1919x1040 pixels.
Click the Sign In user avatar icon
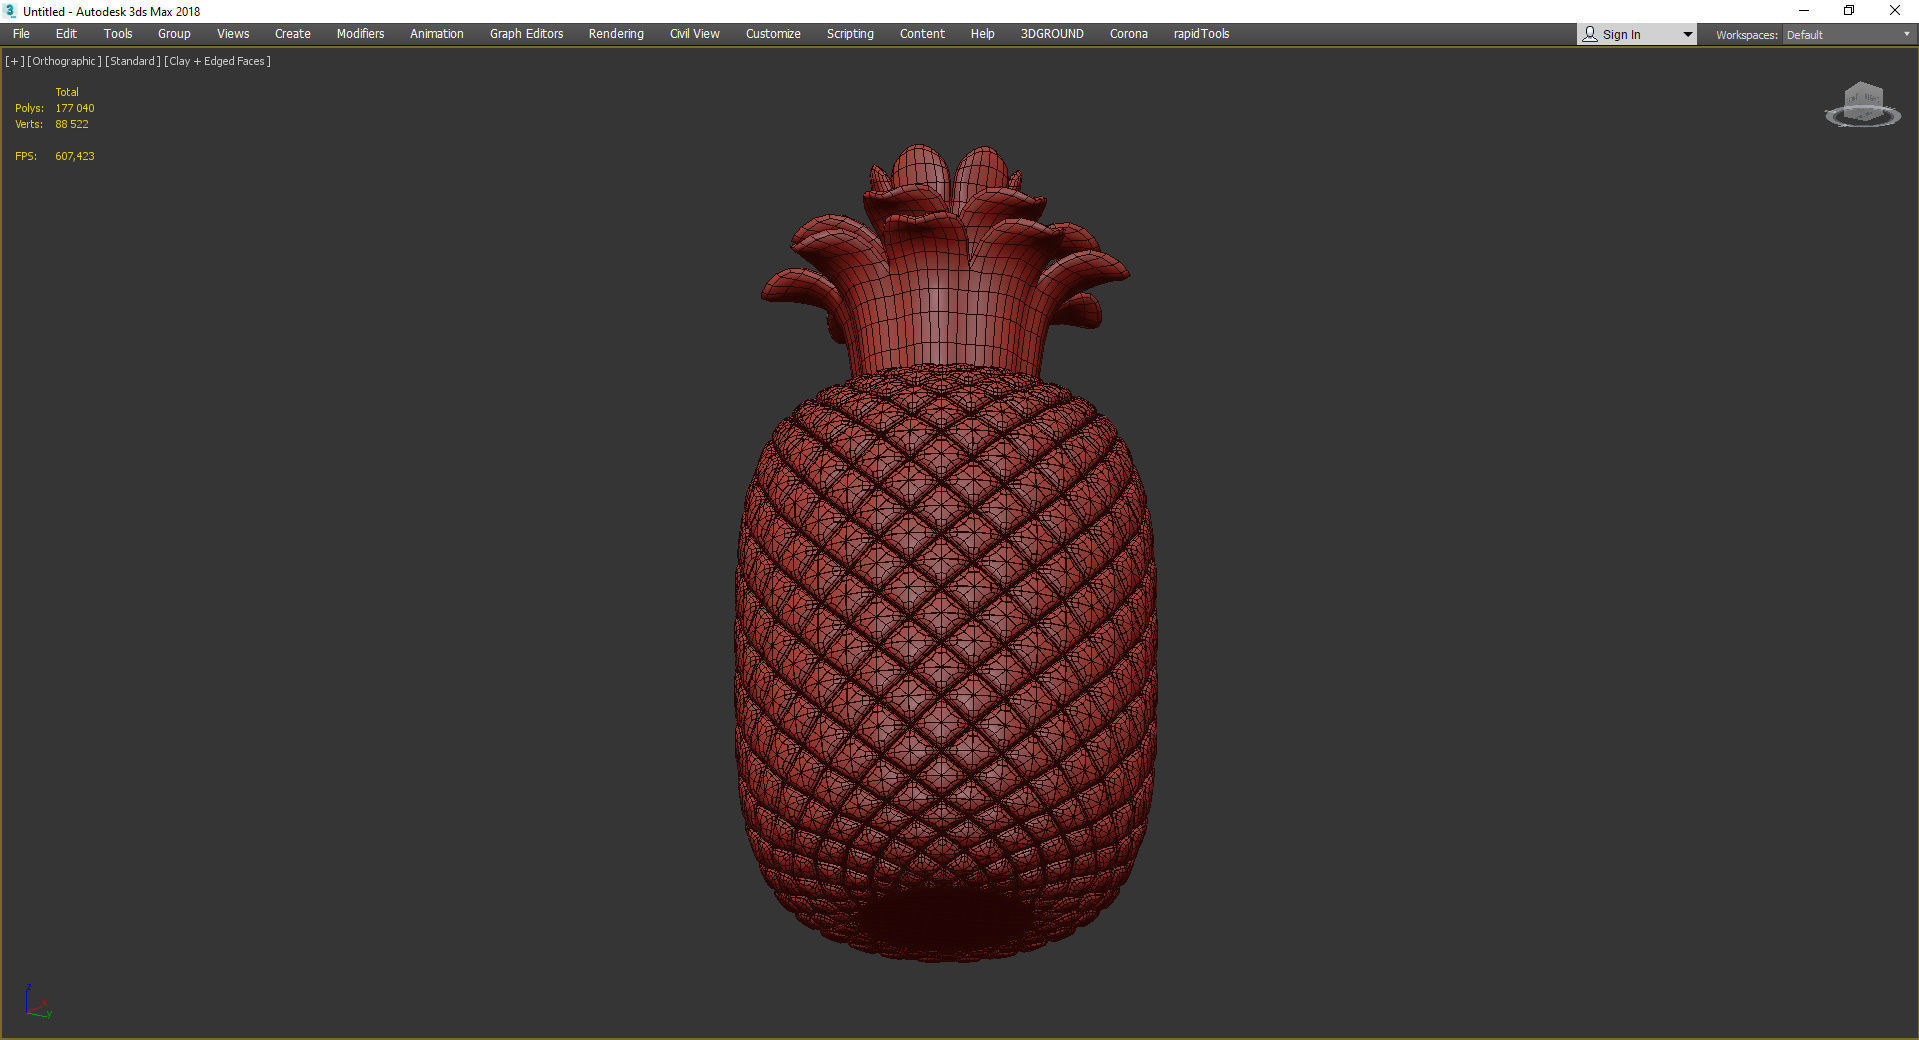click(x=1589, y=33)
